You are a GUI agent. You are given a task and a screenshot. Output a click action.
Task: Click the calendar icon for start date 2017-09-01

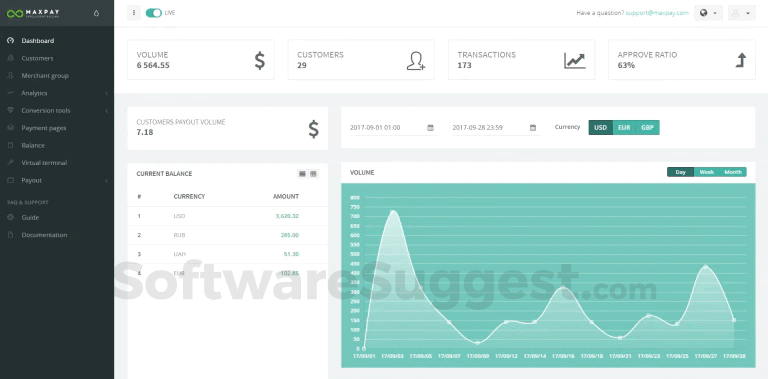431,127
